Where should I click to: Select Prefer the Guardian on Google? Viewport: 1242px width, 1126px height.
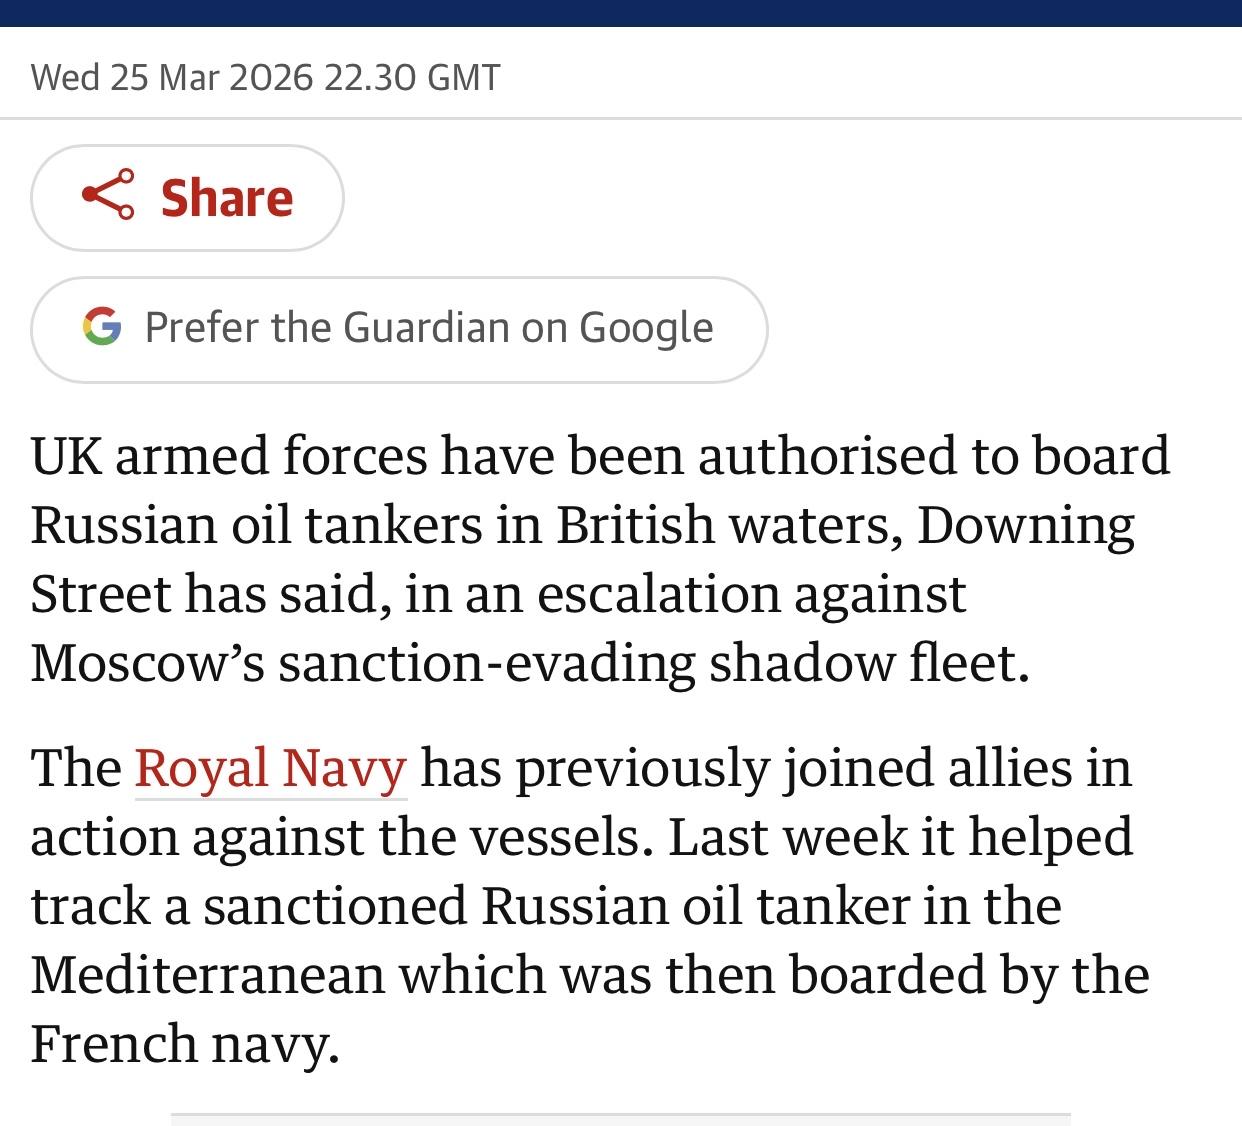click(x=429, y=329)
